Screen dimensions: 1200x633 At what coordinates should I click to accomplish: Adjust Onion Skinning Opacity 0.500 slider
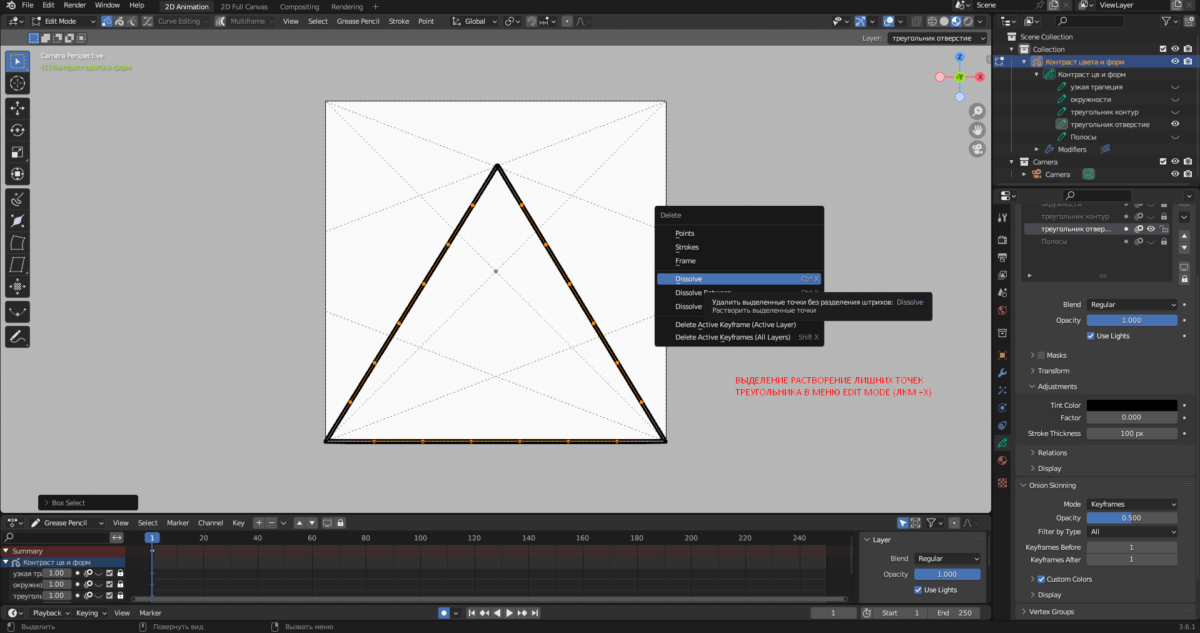pos(1132,518)
